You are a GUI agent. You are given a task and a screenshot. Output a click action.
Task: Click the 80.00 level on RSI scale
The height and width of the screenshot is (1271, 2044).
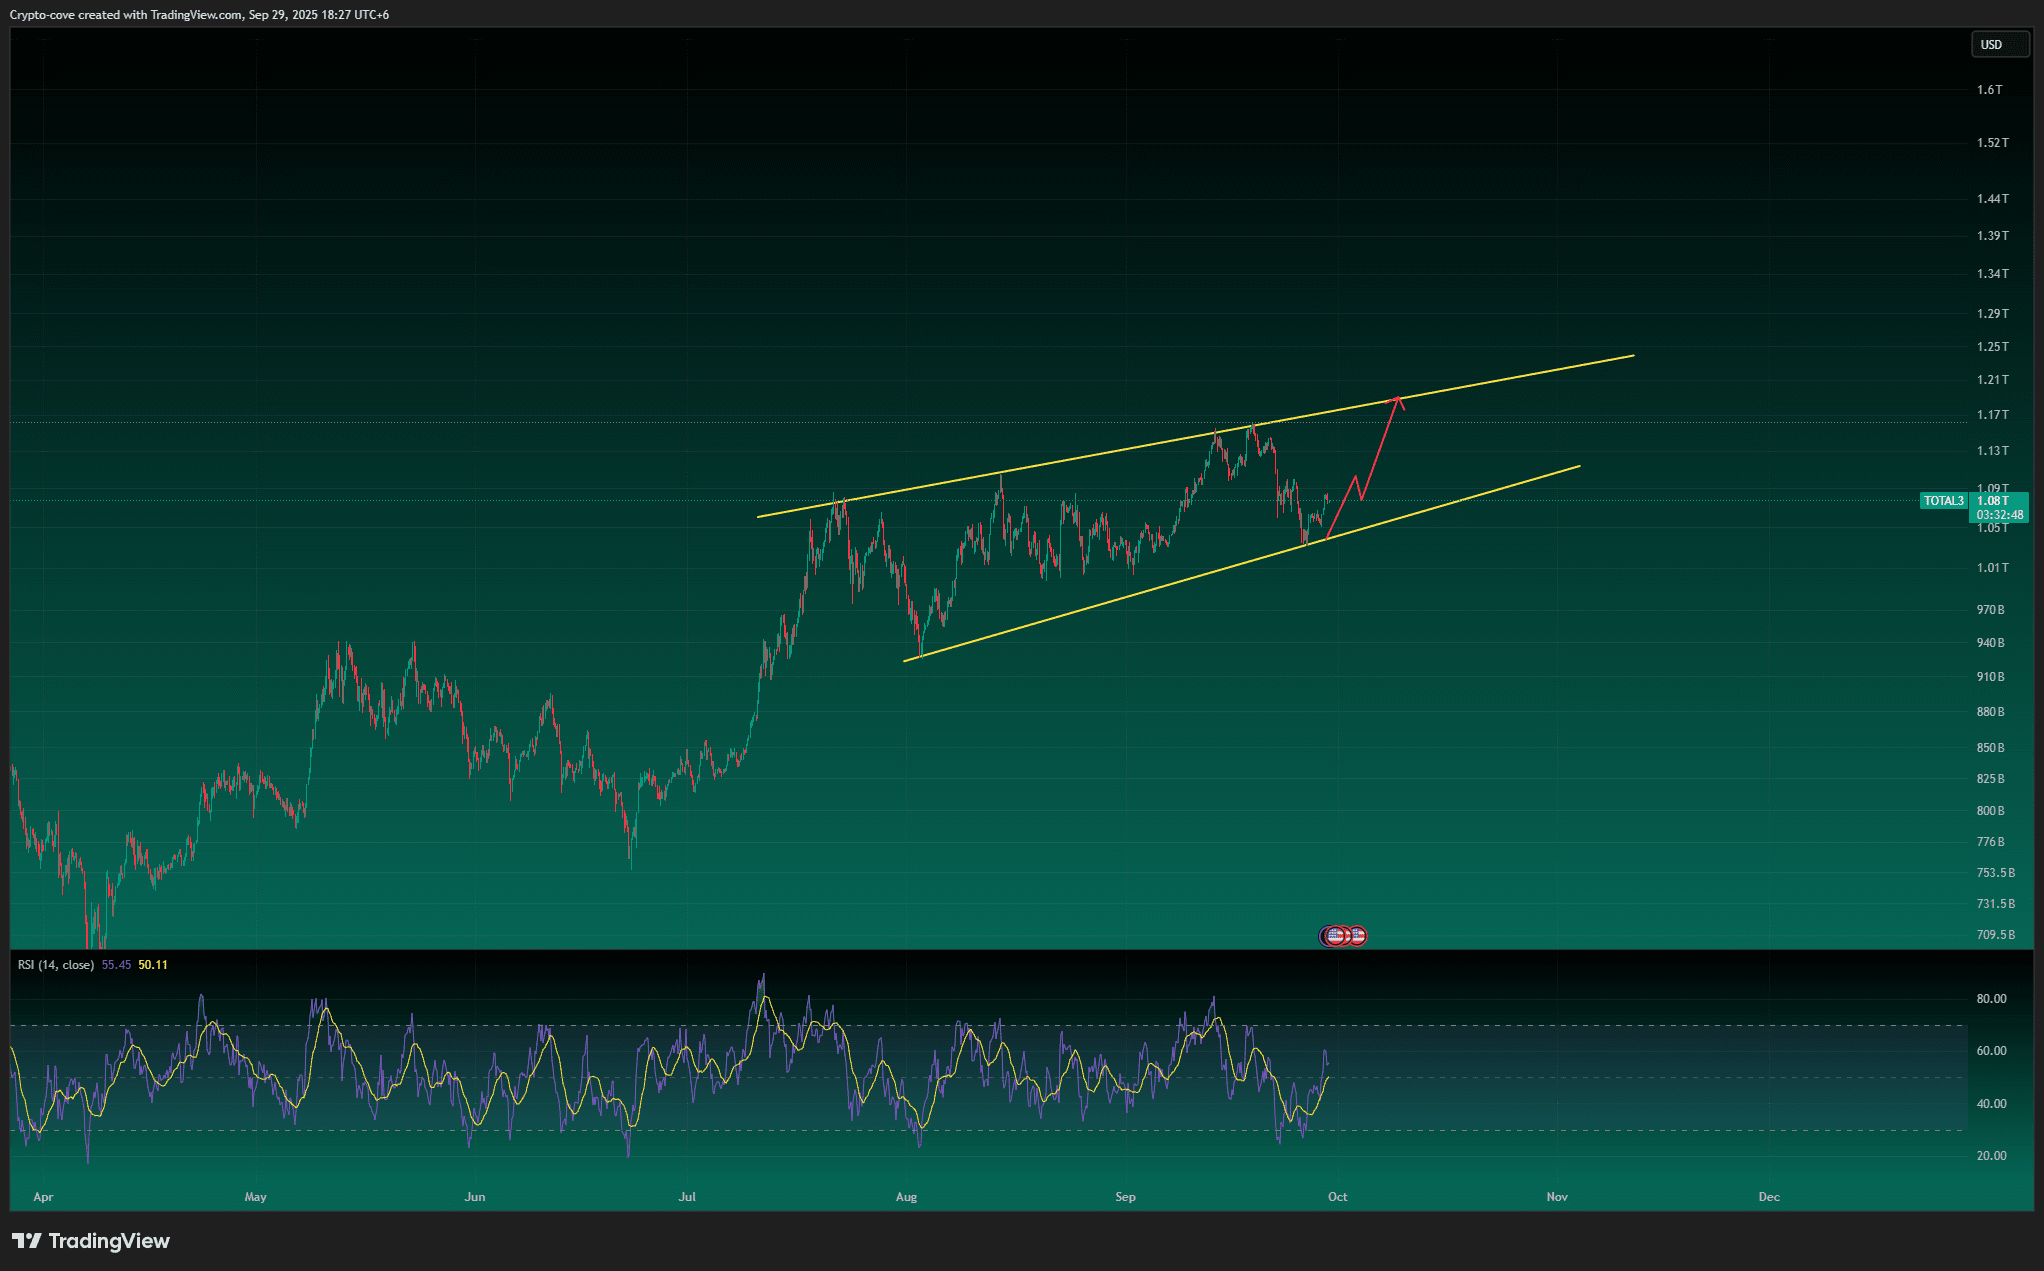click(x=1991, y=999)
